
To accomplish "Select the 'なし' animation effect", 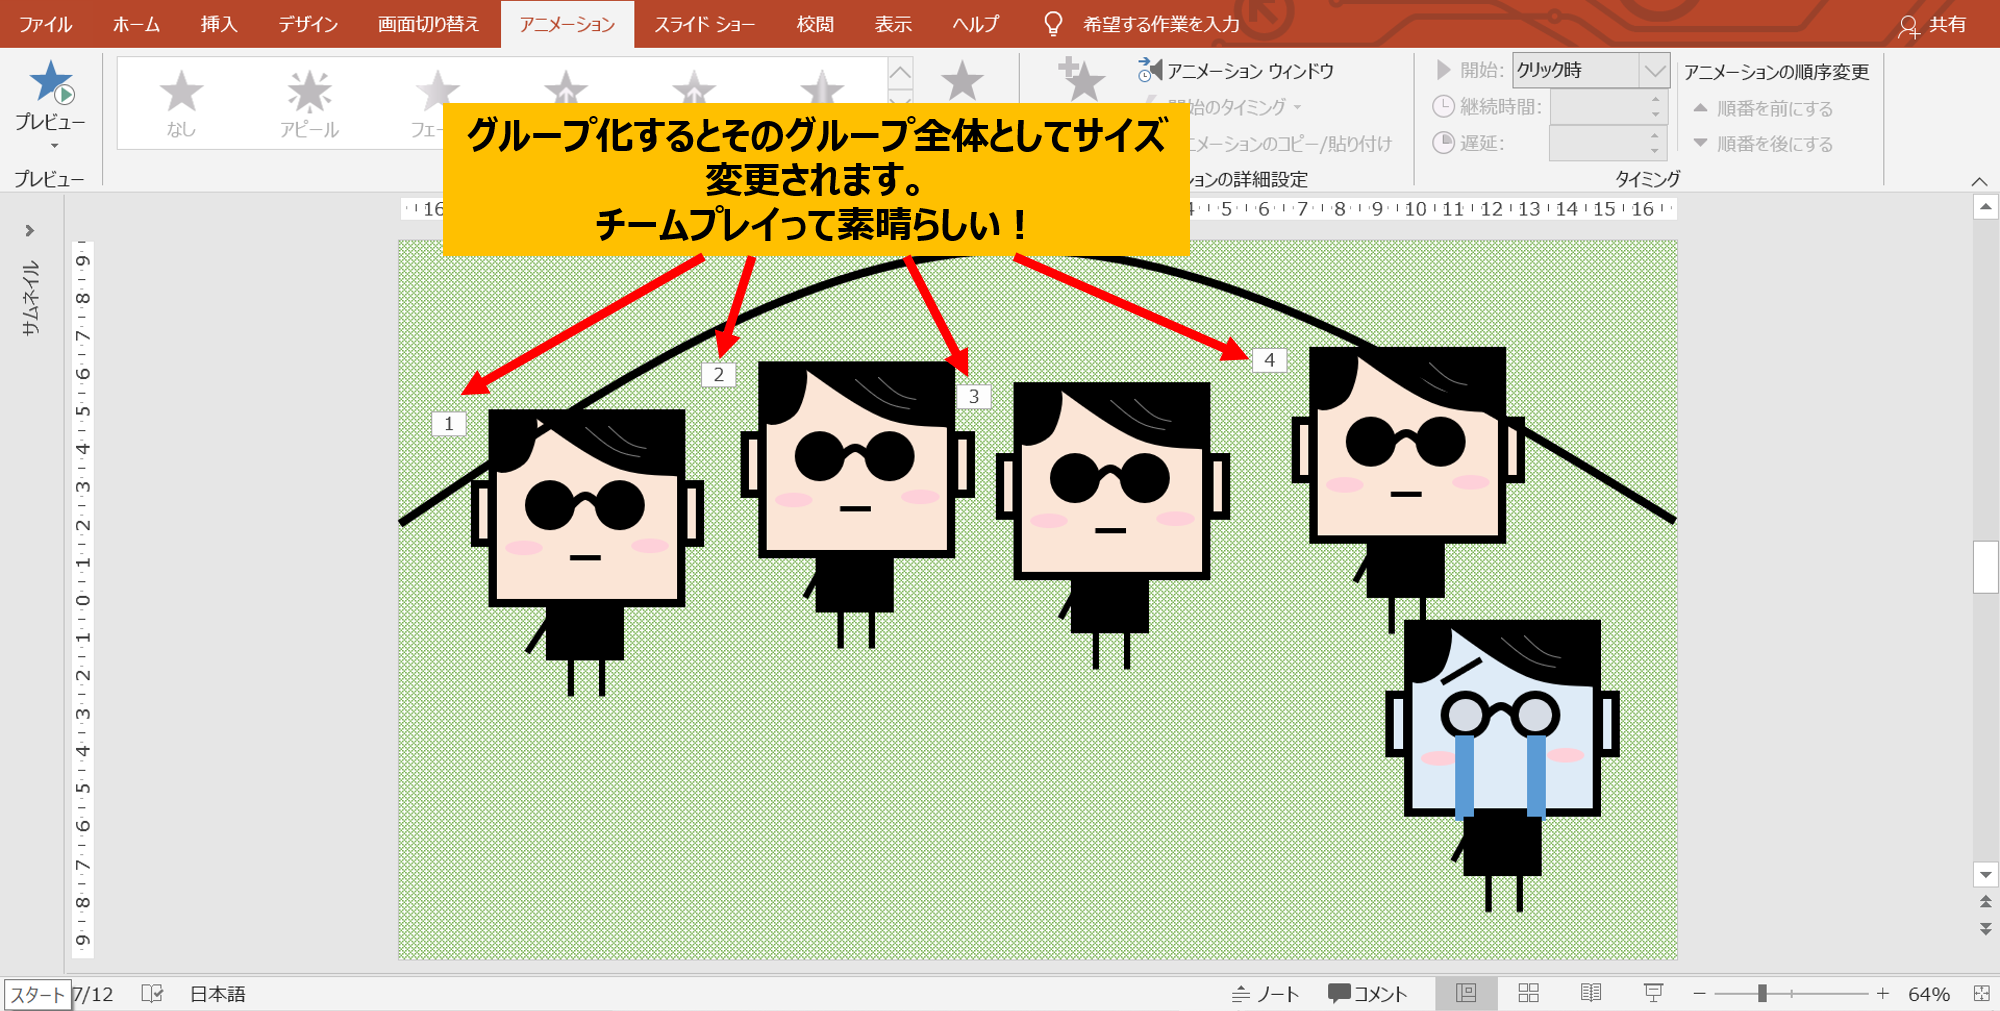I will click(181, 103).
